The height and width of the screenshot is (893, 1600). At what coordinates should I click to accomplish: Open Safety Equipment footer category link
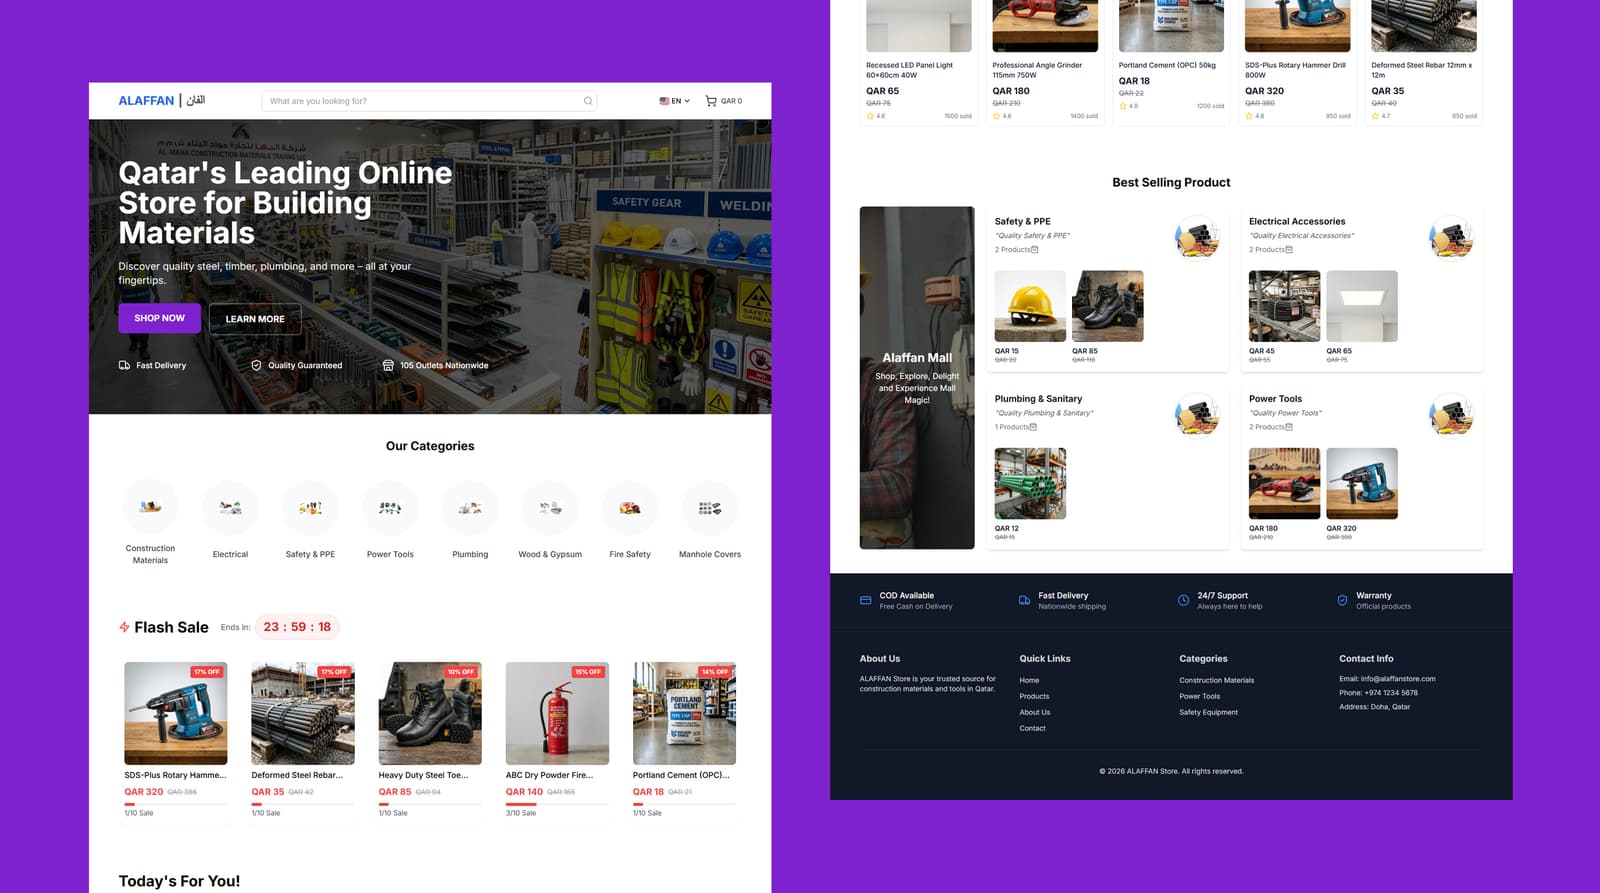1208,712
